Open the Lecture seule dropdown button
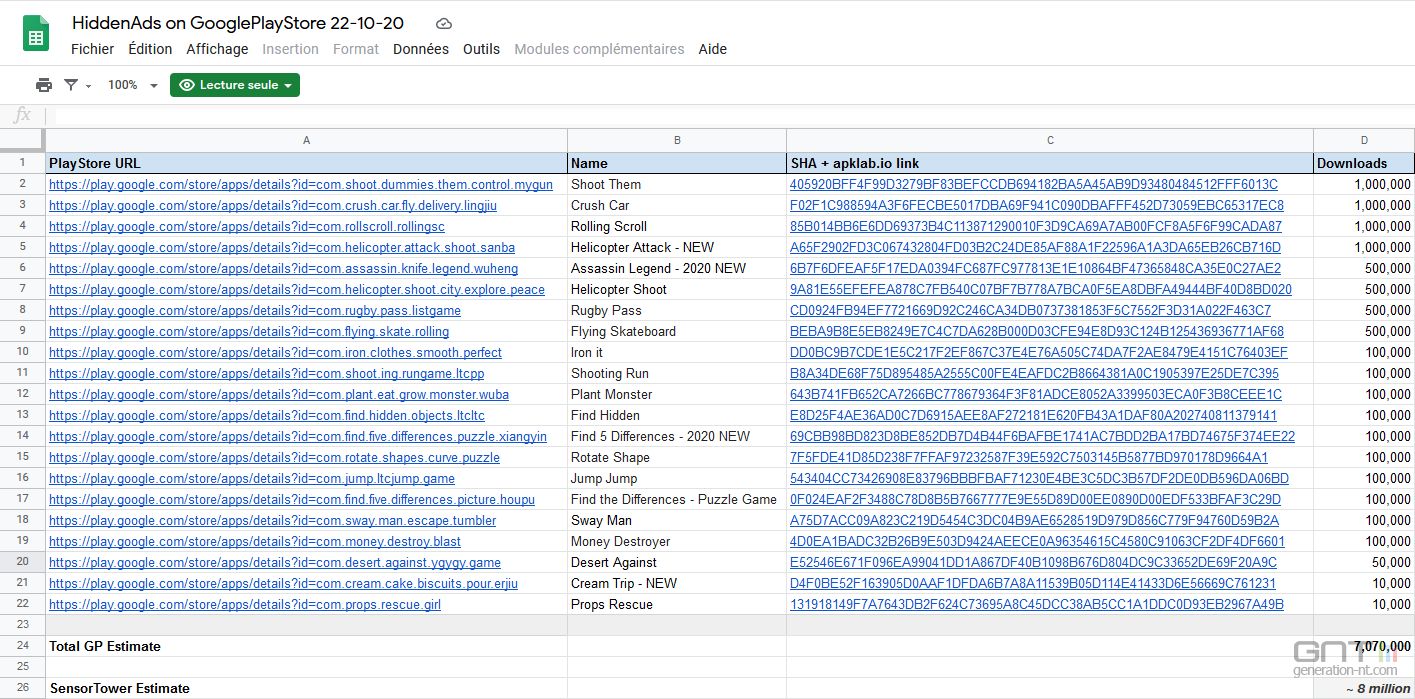This screenshot has height=699, width=1415. click(x=235, y=85)
